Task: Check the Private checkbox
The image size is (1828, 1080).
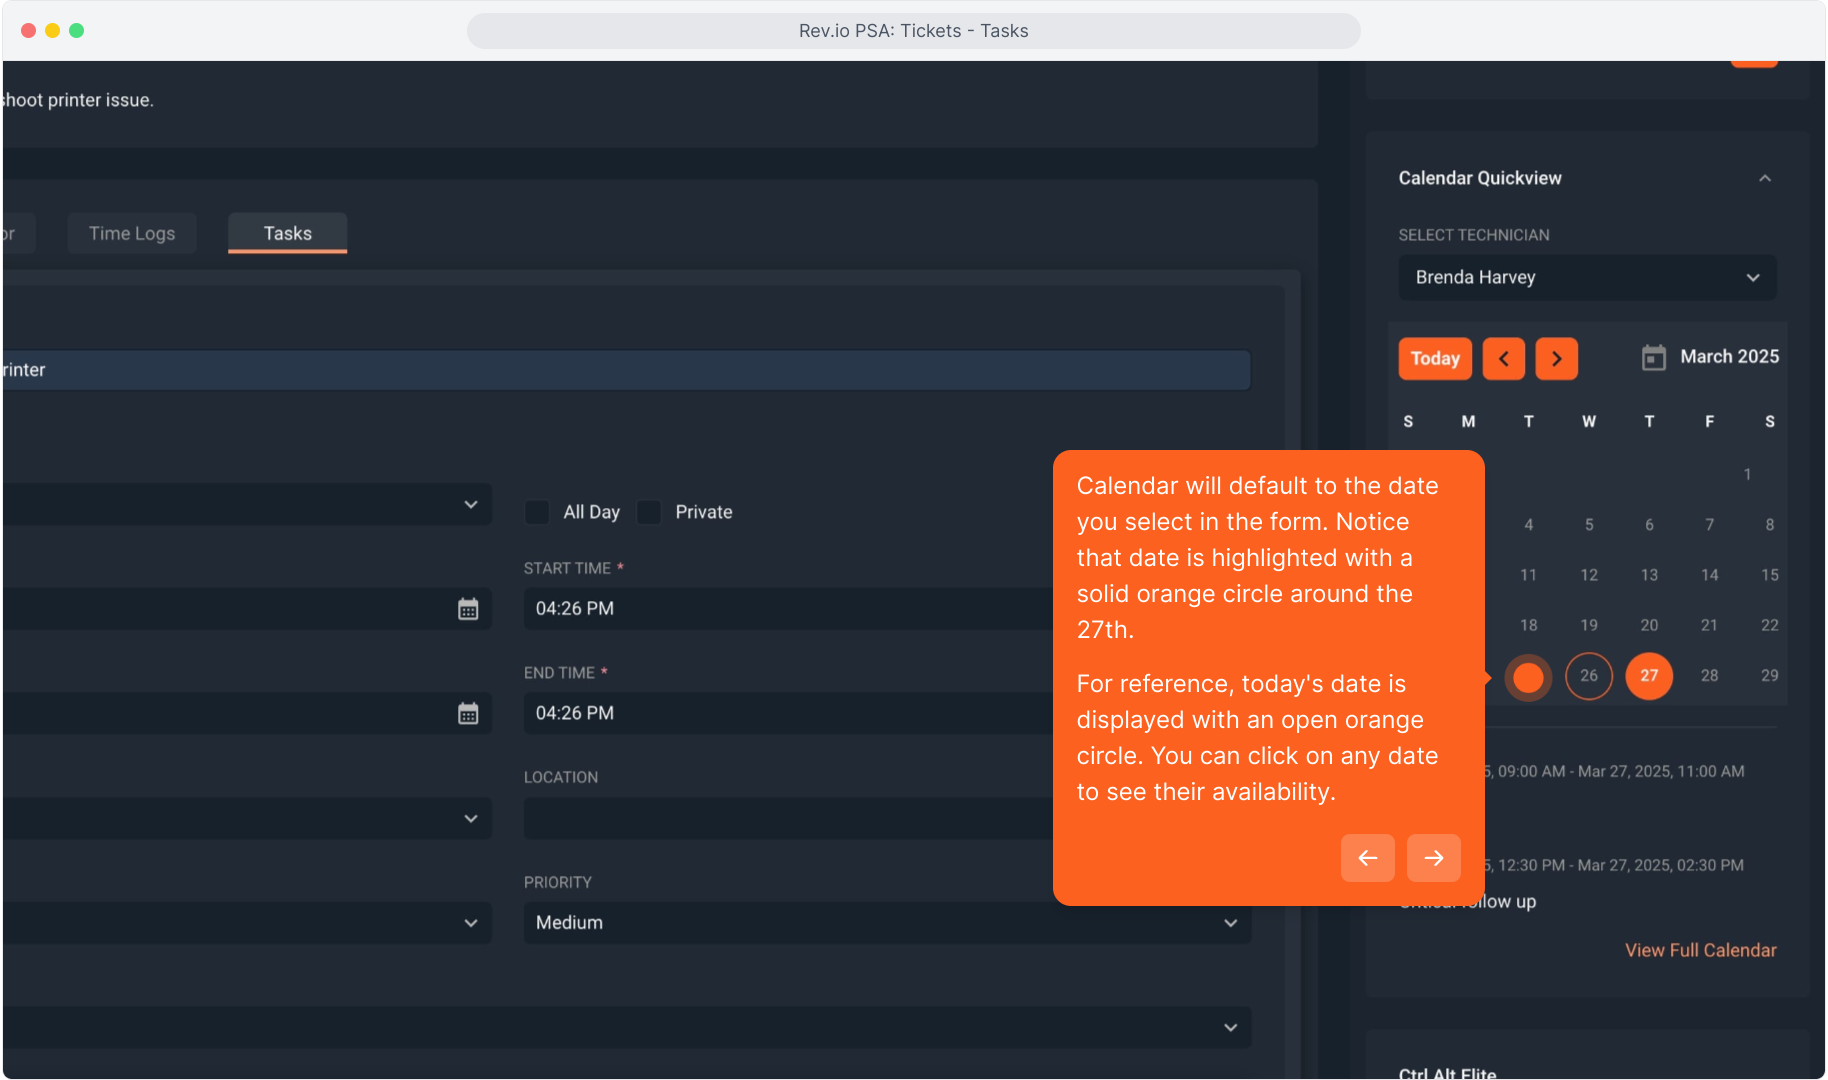Action: tap(650, 512)
